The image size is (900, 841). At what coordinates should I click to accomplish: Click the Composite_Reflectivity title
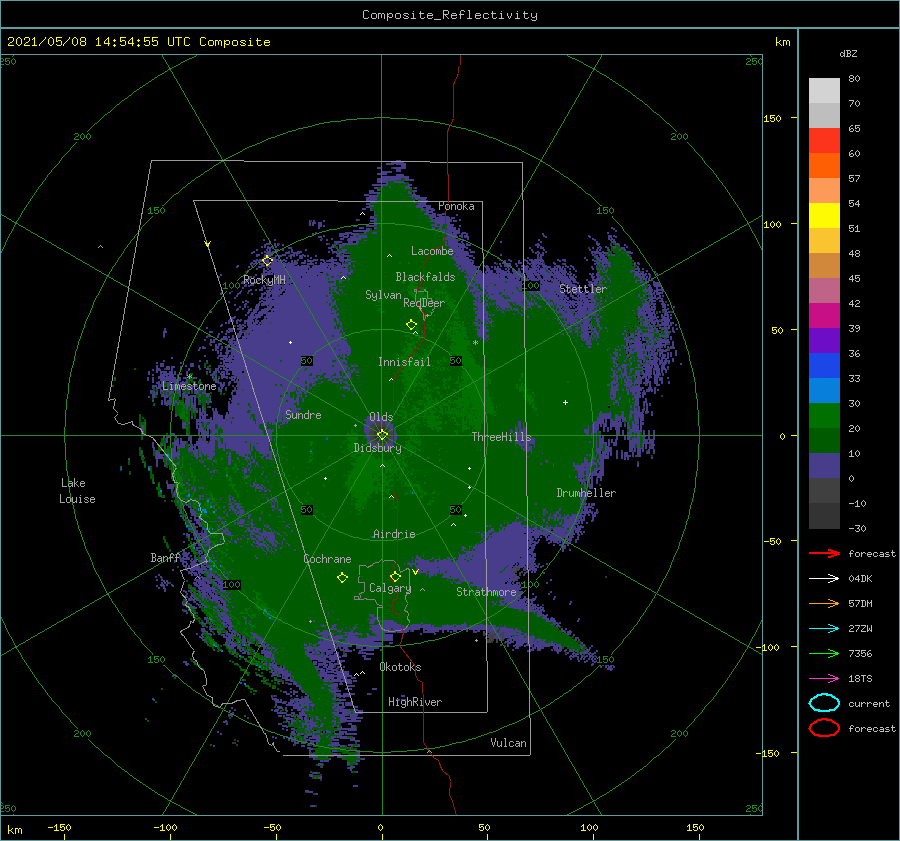450,15
